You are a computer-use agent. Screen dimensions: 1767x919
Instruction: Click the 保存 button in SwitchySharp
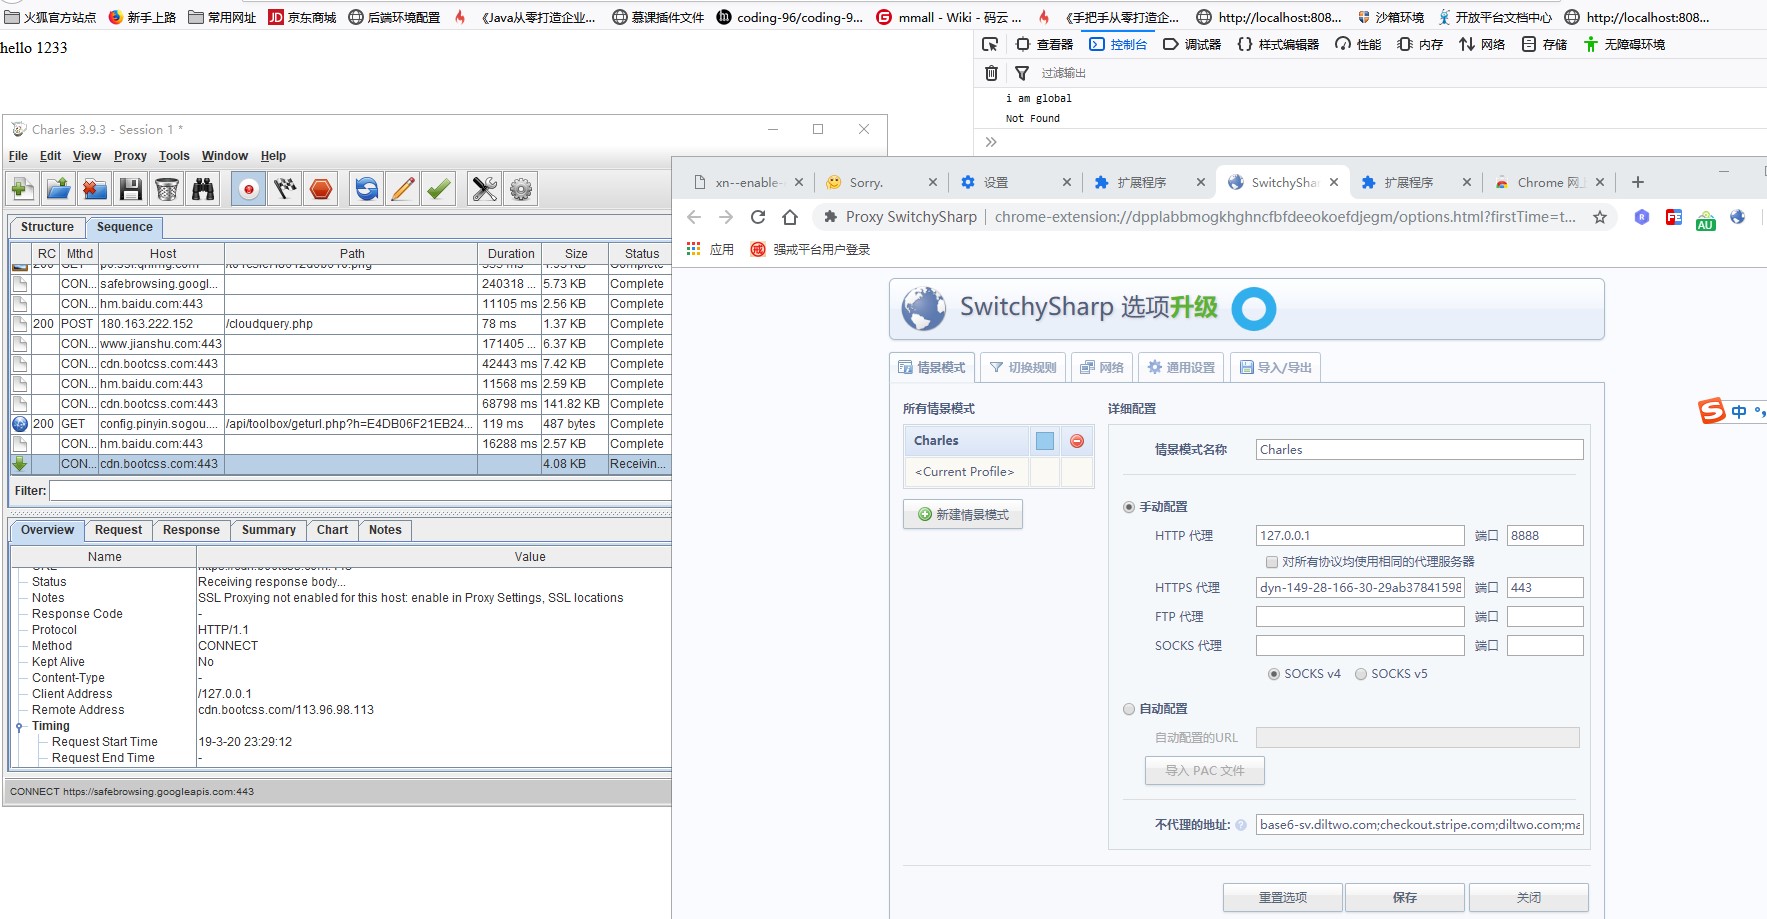(x=1405, y=897)
